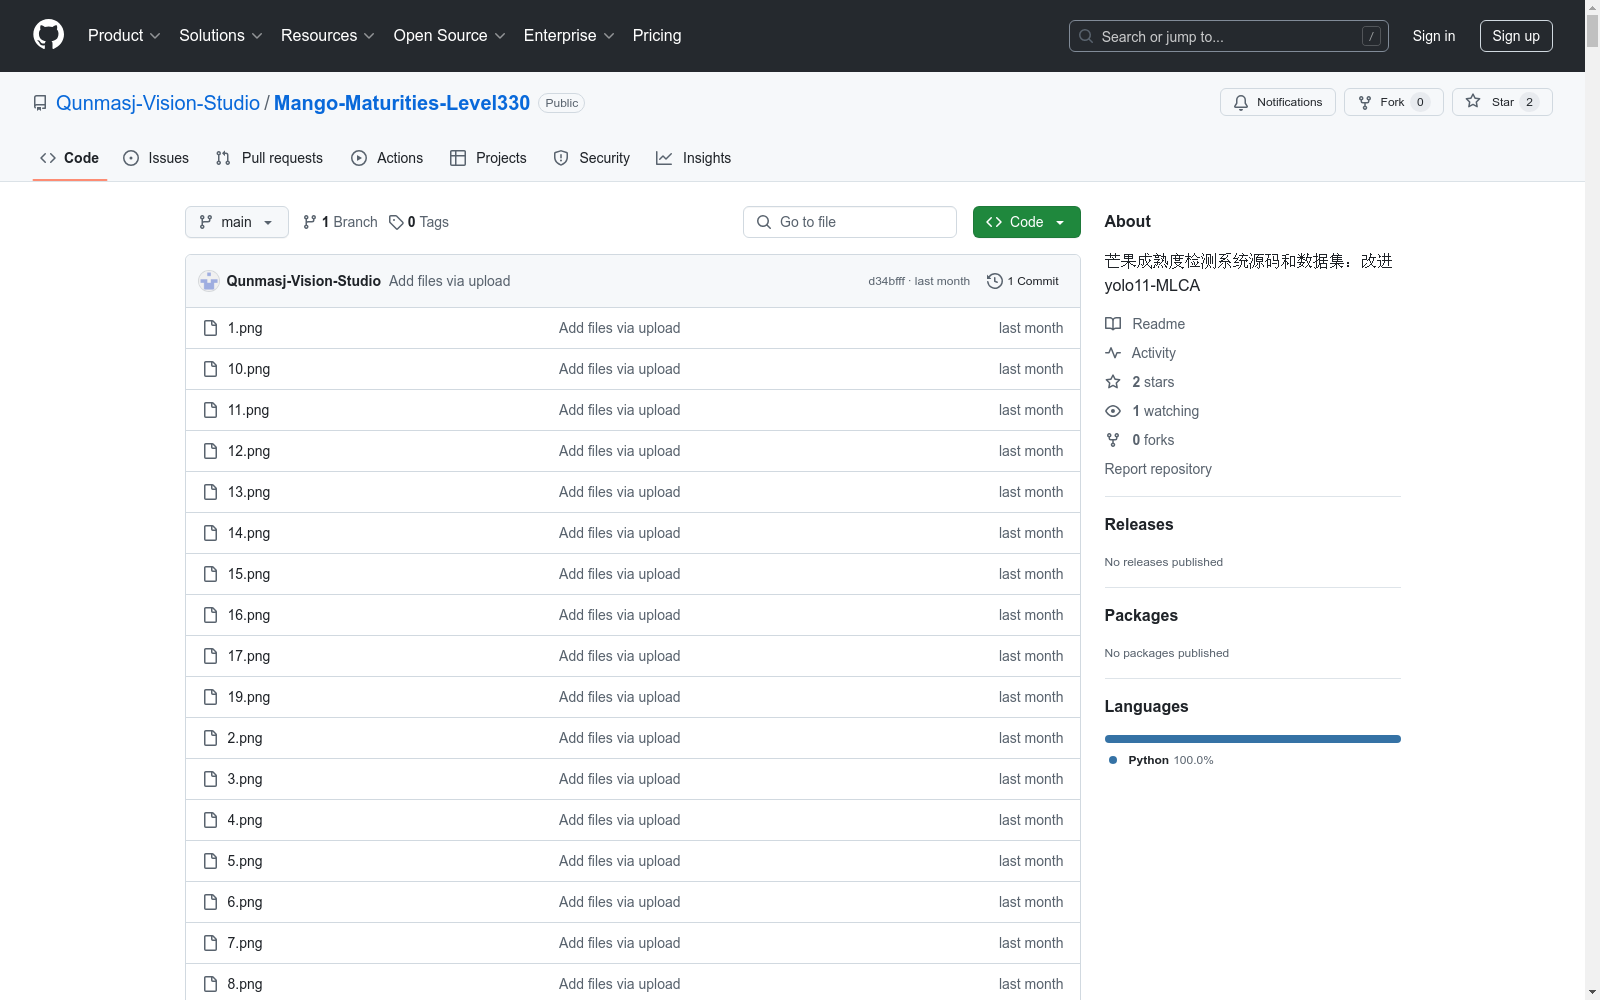Click the GitHub logo icon
This screenshot has width=1600, height=1000.
[x=48, y=35]
